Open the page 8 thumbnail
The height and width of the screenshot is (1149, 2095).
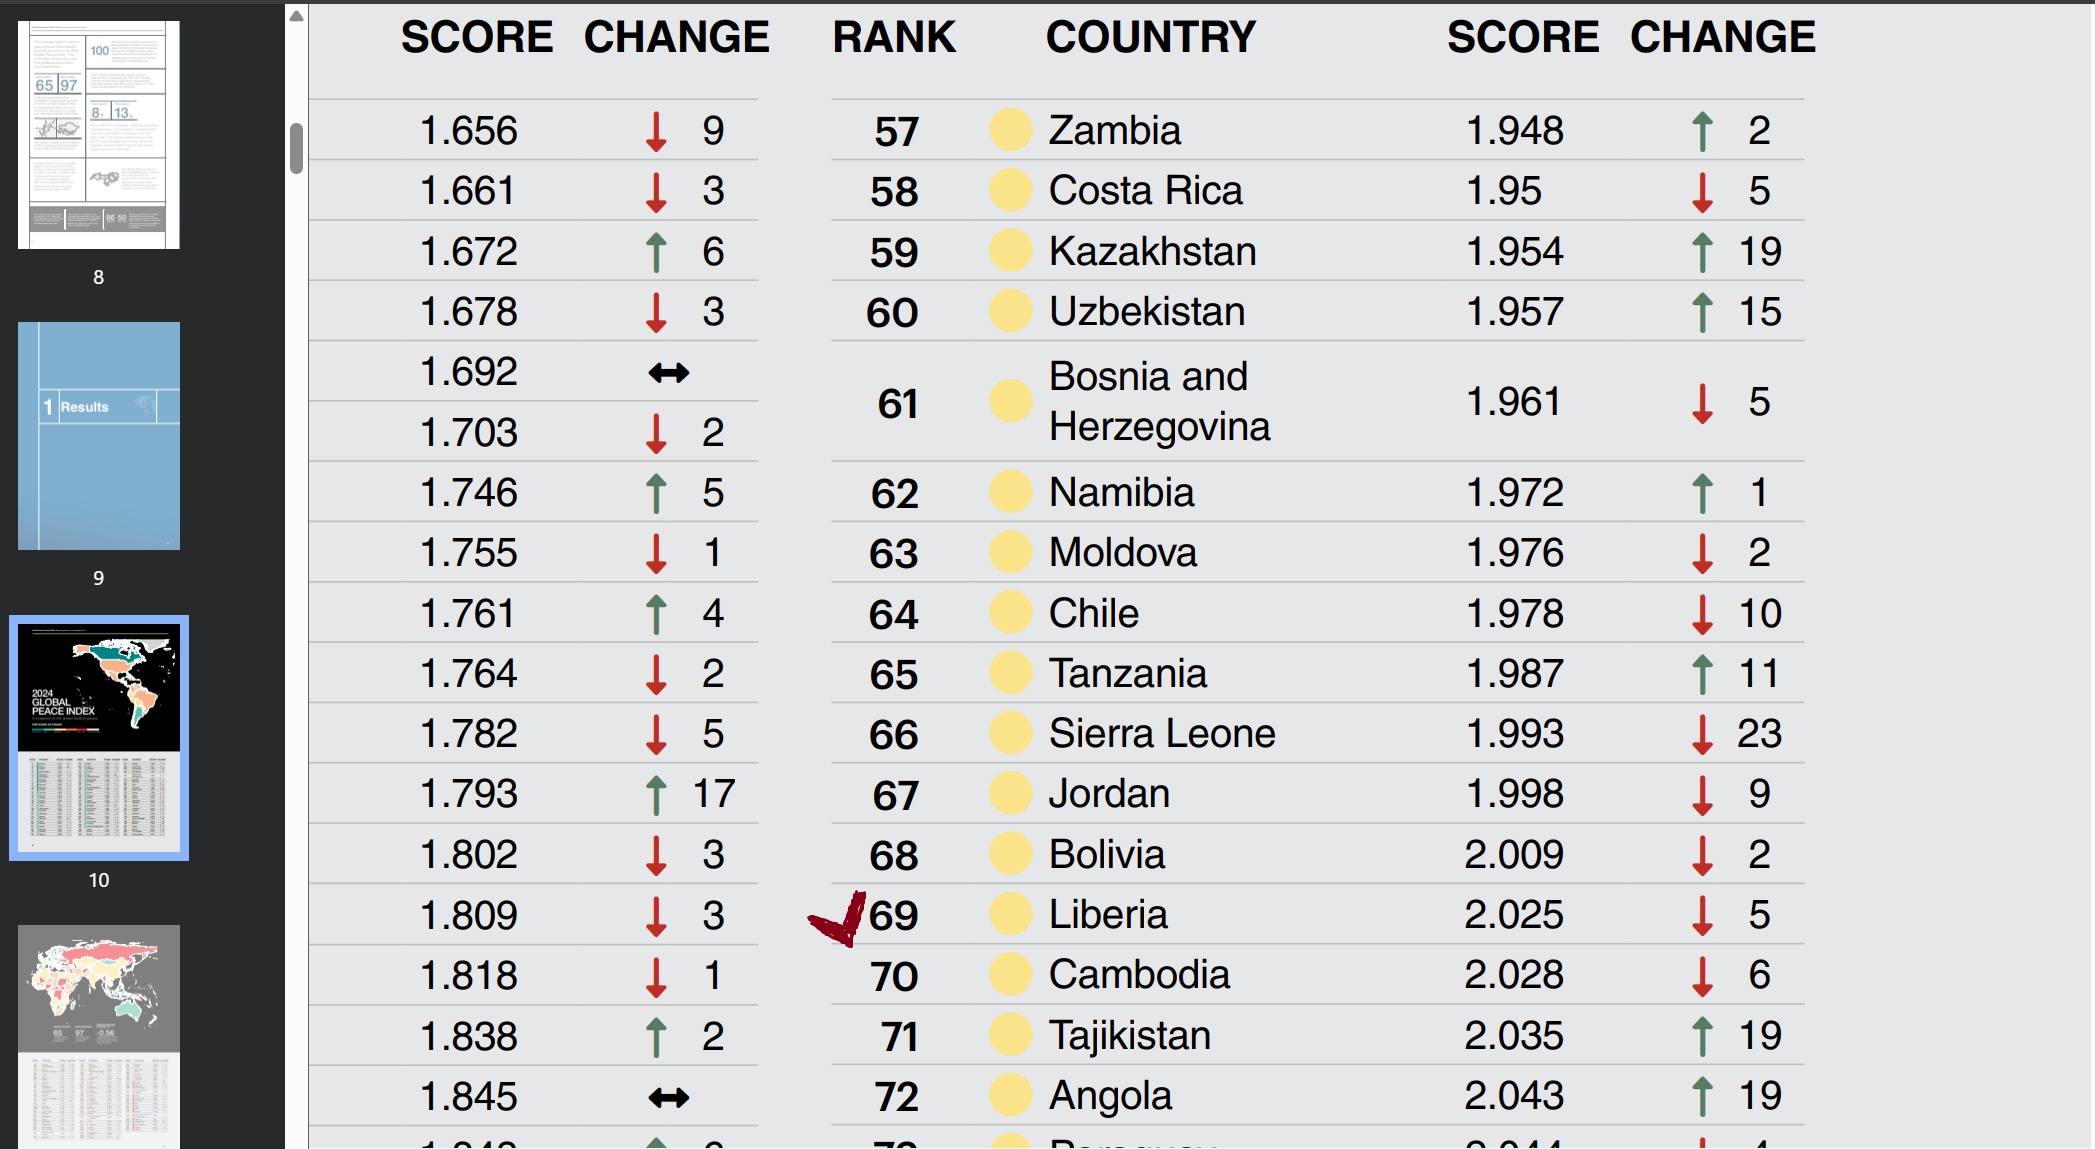tap(99, 135)
